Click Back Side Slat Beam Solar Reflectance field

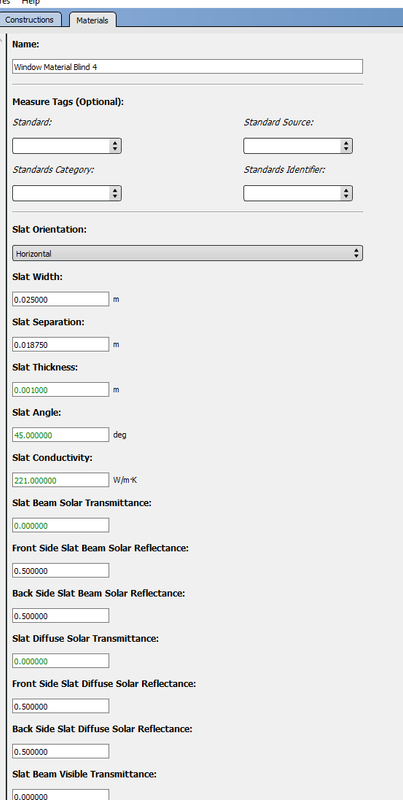point(61,616)
